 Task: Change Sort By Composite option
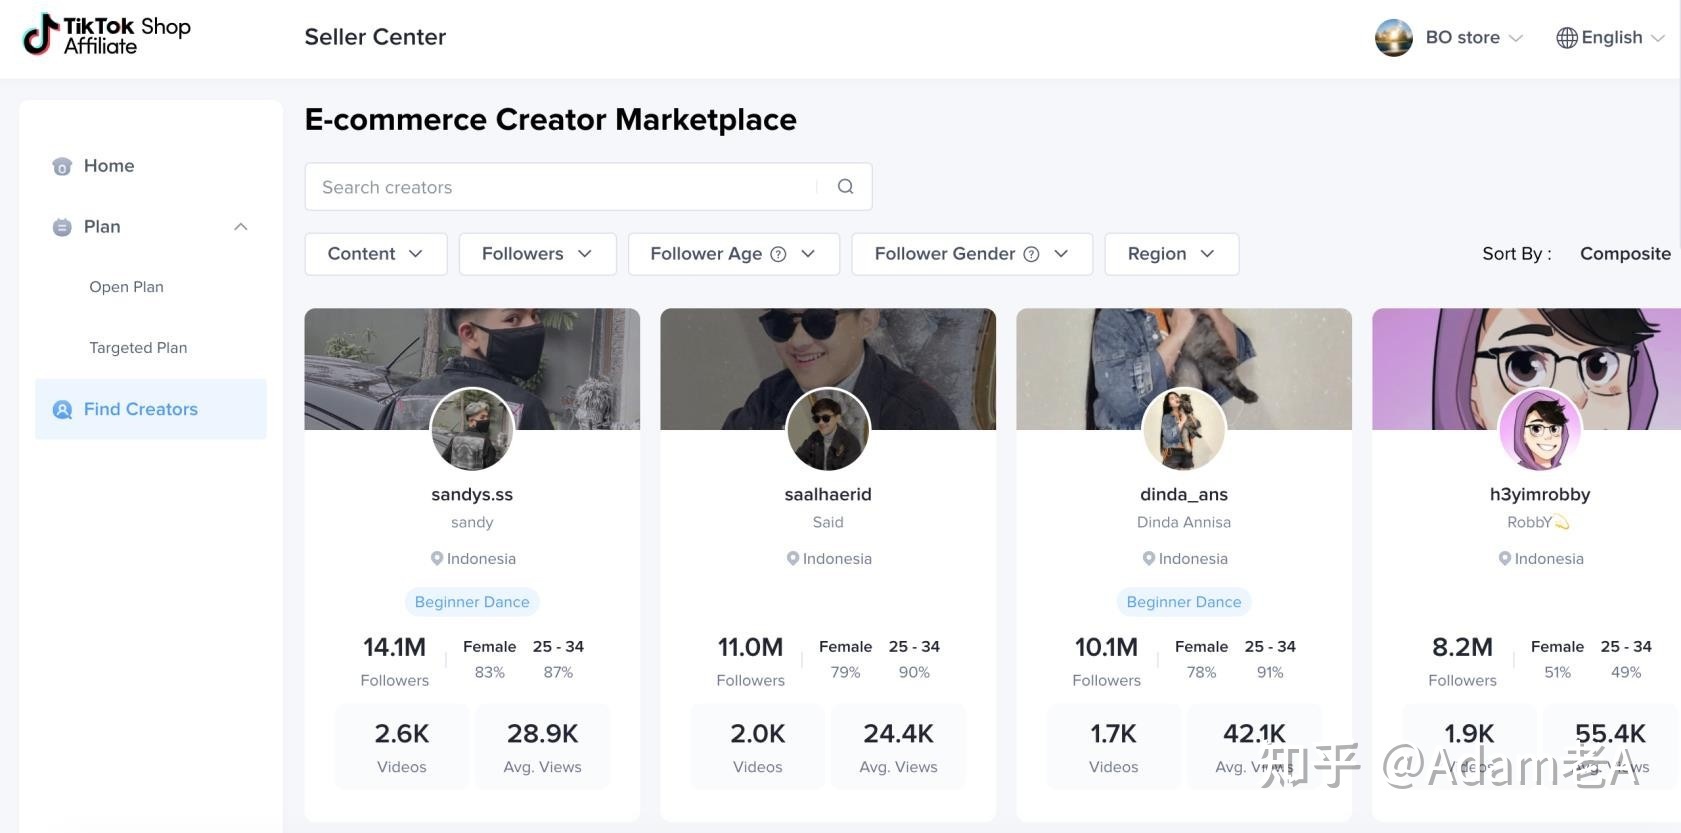click(x=1624, y=254)
